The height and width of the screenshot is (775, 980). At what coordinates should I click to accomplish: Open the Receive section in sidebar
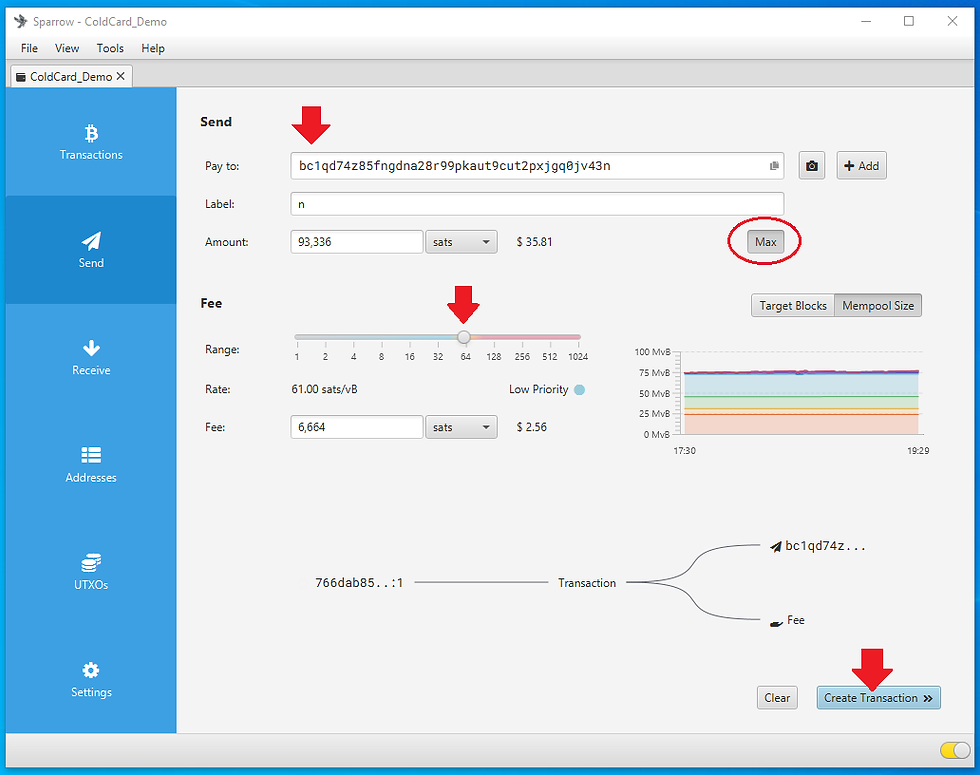click(x=91, y=358)
